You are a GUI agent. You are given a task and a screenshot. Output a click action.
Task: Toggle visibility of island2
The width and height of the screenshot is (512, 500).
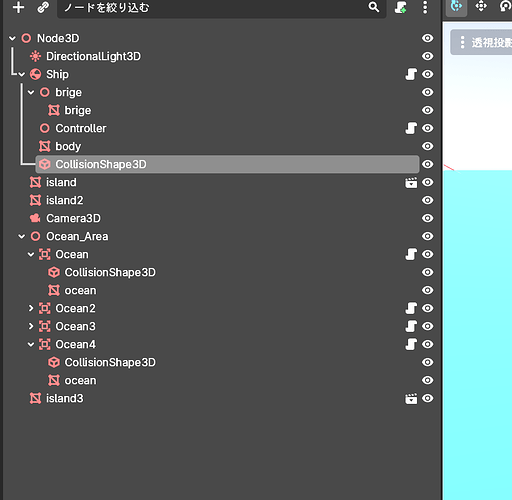427,200
